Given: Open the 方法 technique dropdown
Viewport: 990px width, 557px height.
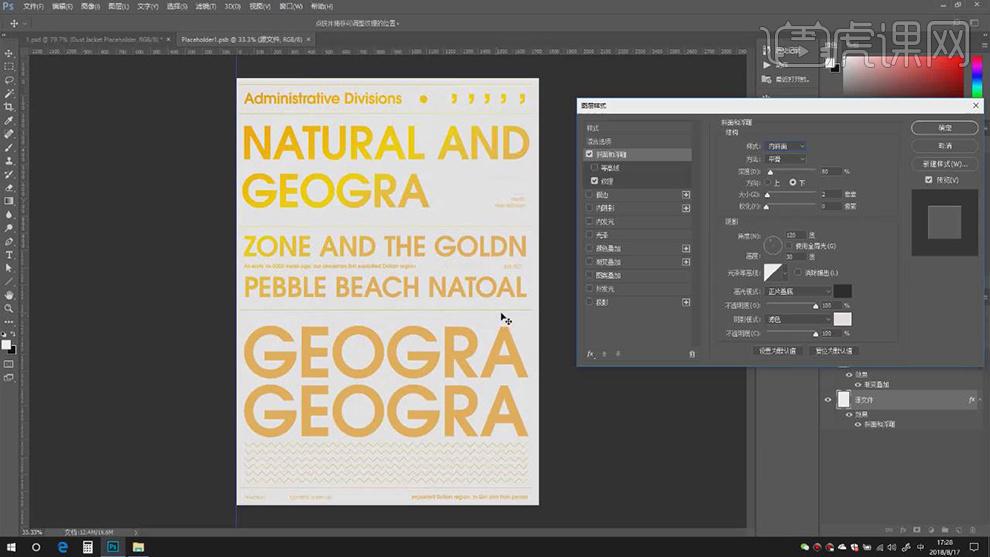Looking at the screenshot, I should [x=786, y=159].
